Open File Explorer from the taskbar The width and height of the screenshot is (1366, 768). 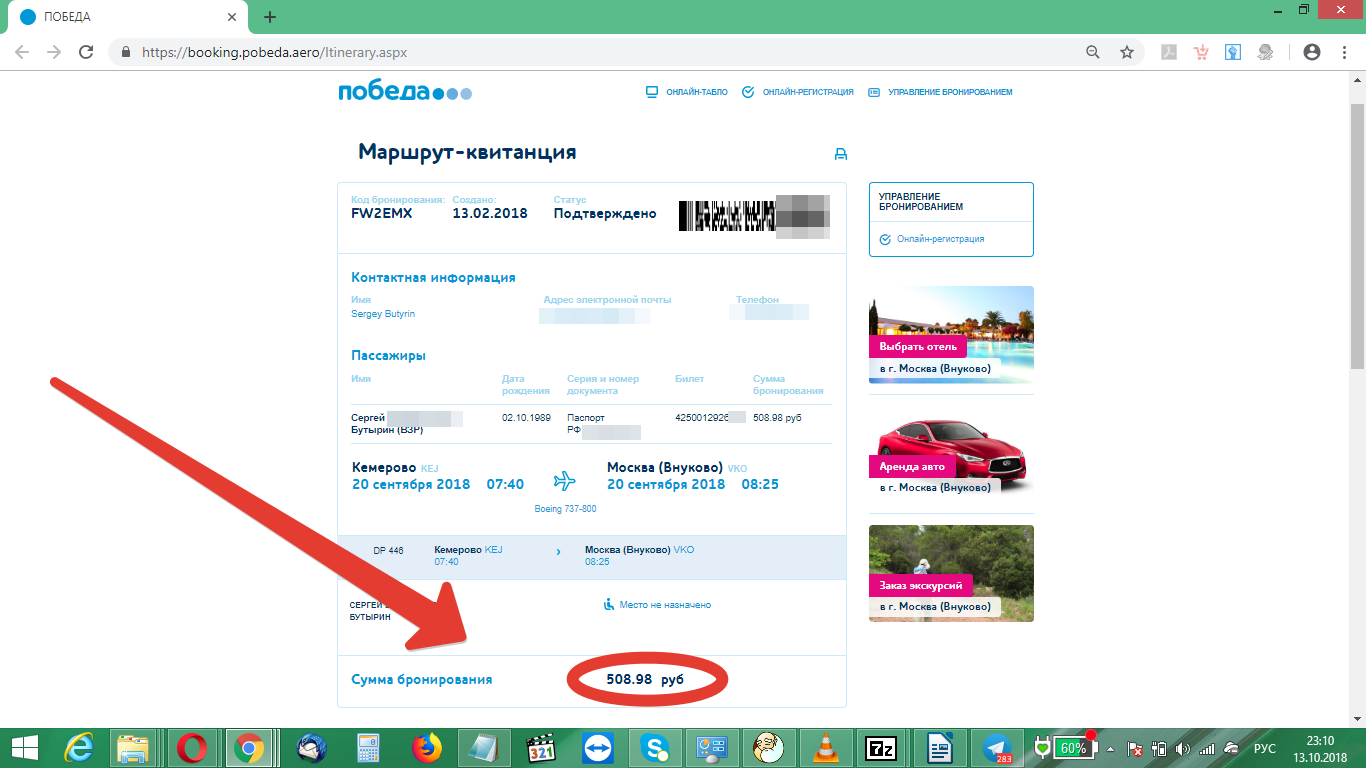[134, 748]
